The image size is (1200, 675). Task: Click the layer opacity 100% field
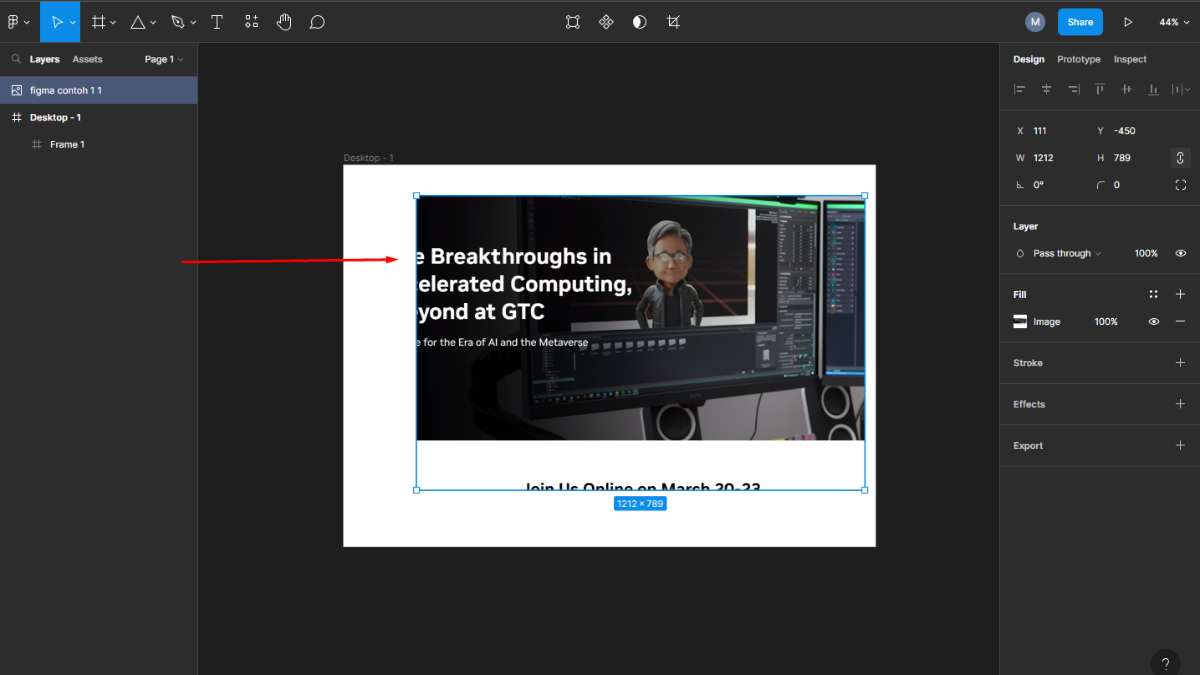click(1146, 254)
